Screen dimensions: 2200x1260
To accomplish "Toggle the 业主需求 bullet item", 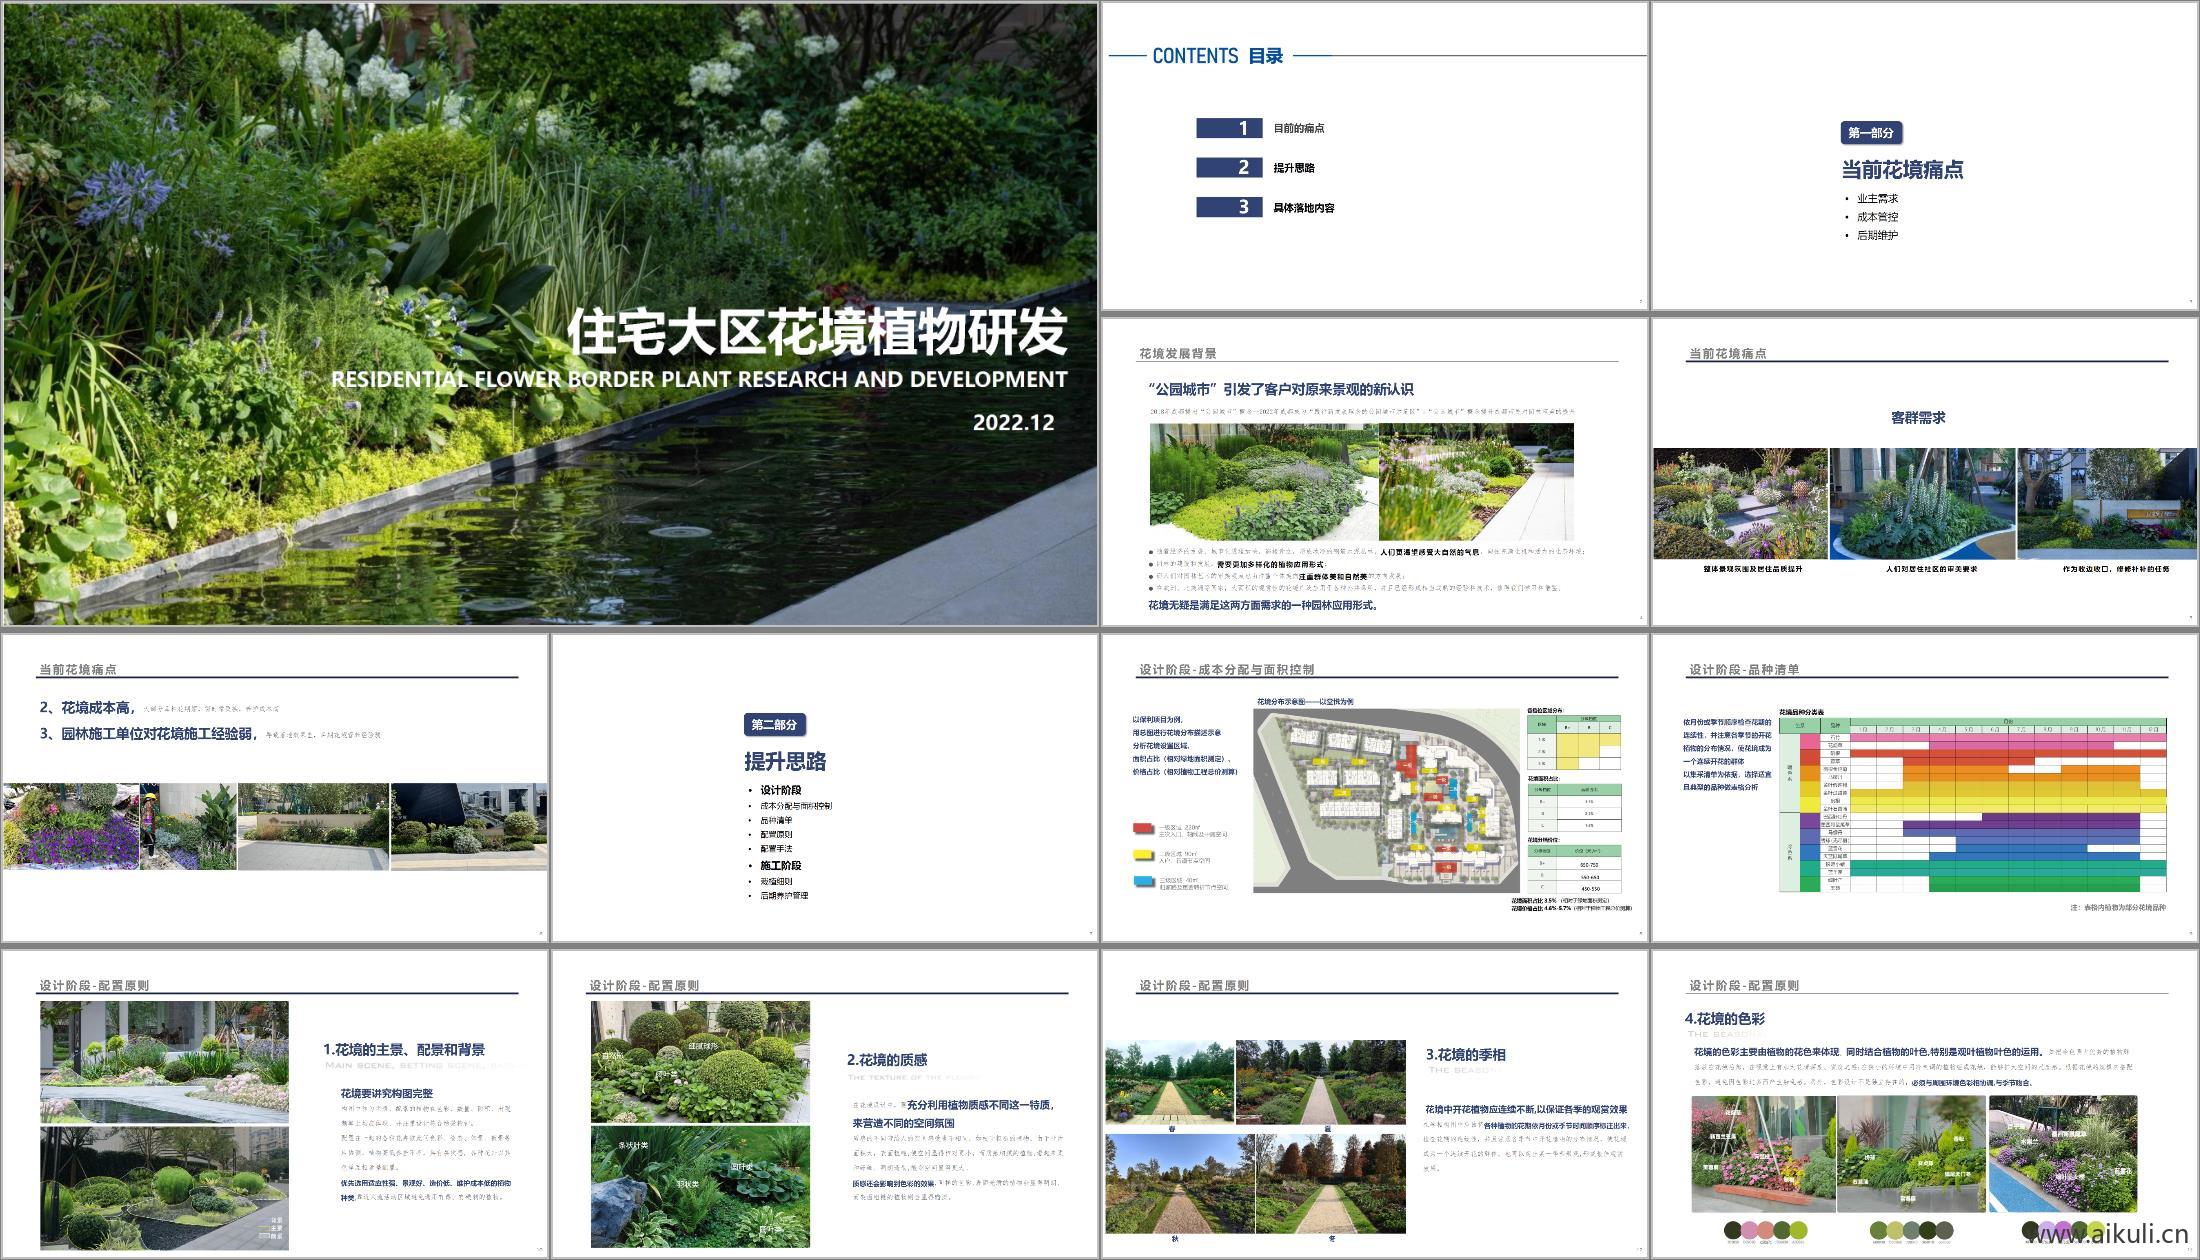I will pos(1880,197).
